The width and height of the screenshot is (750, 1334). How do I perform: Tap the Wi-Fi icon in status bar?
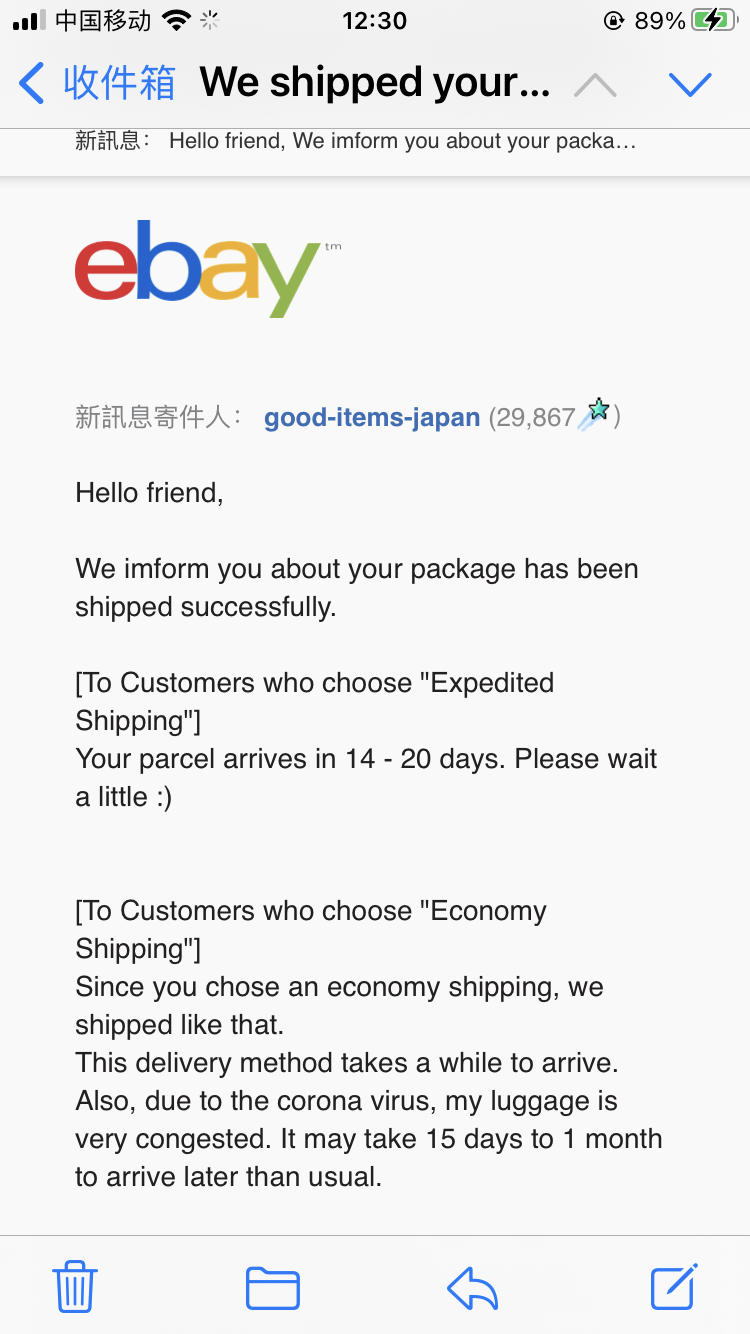point(177,20)
